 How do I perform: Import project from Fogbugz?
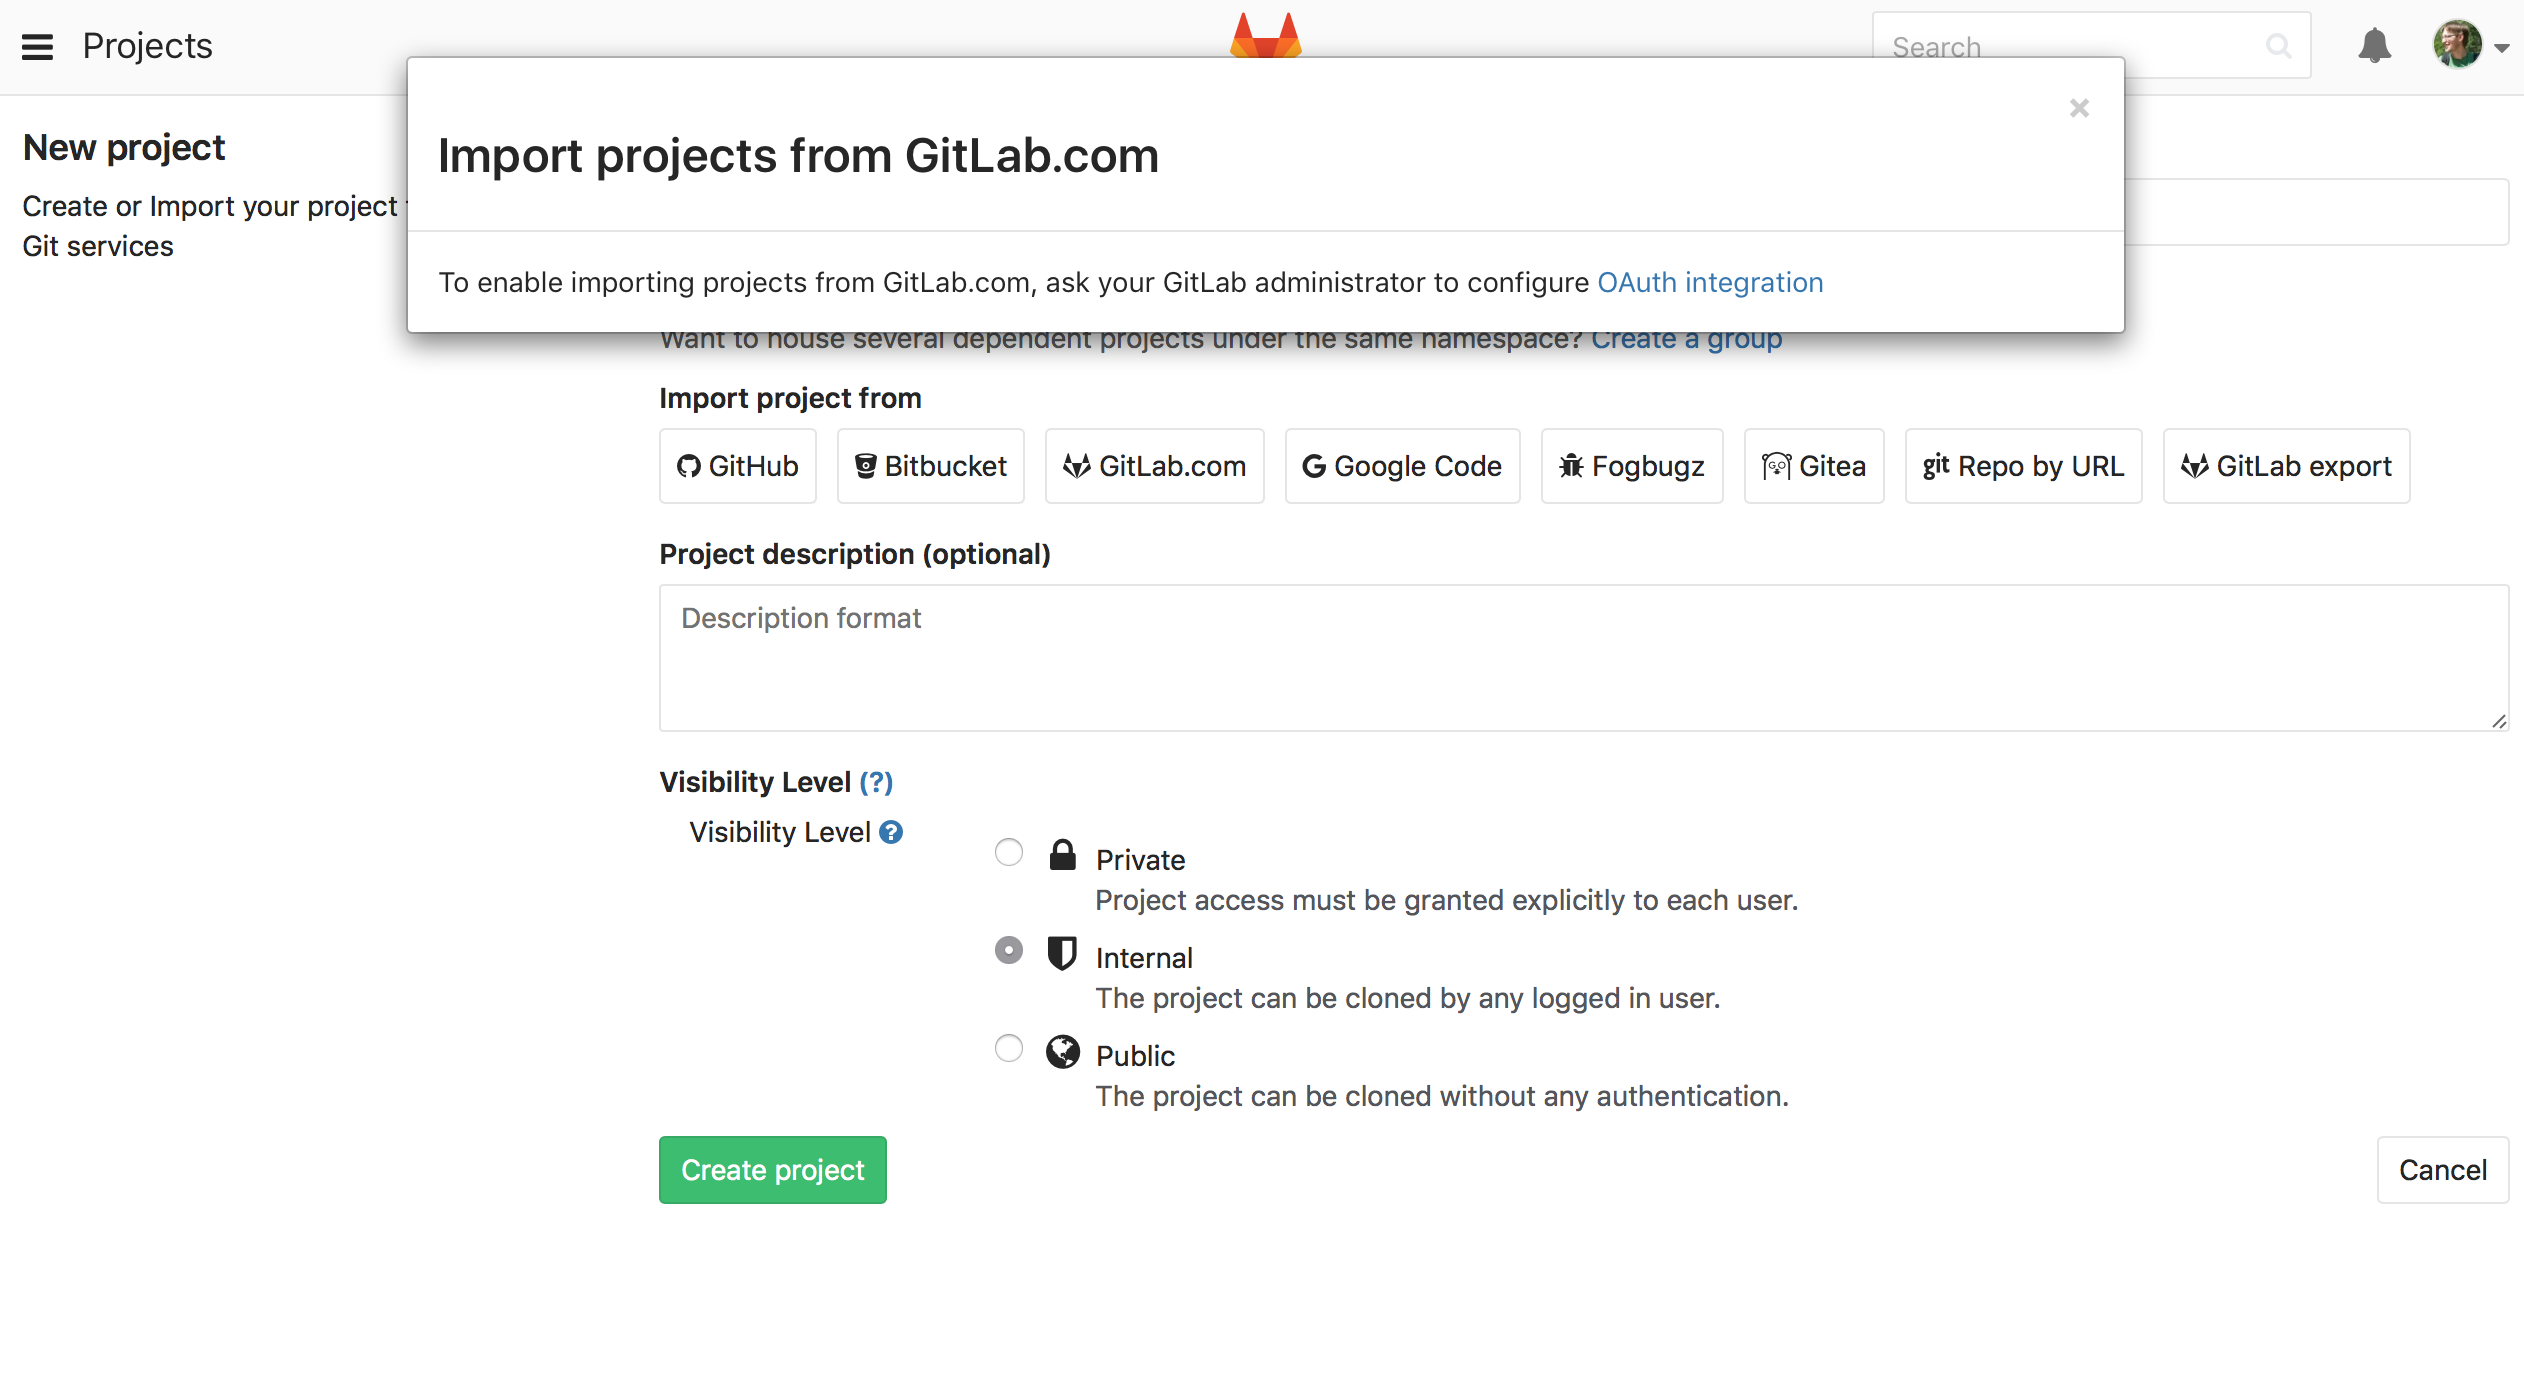pos(1631,465)
